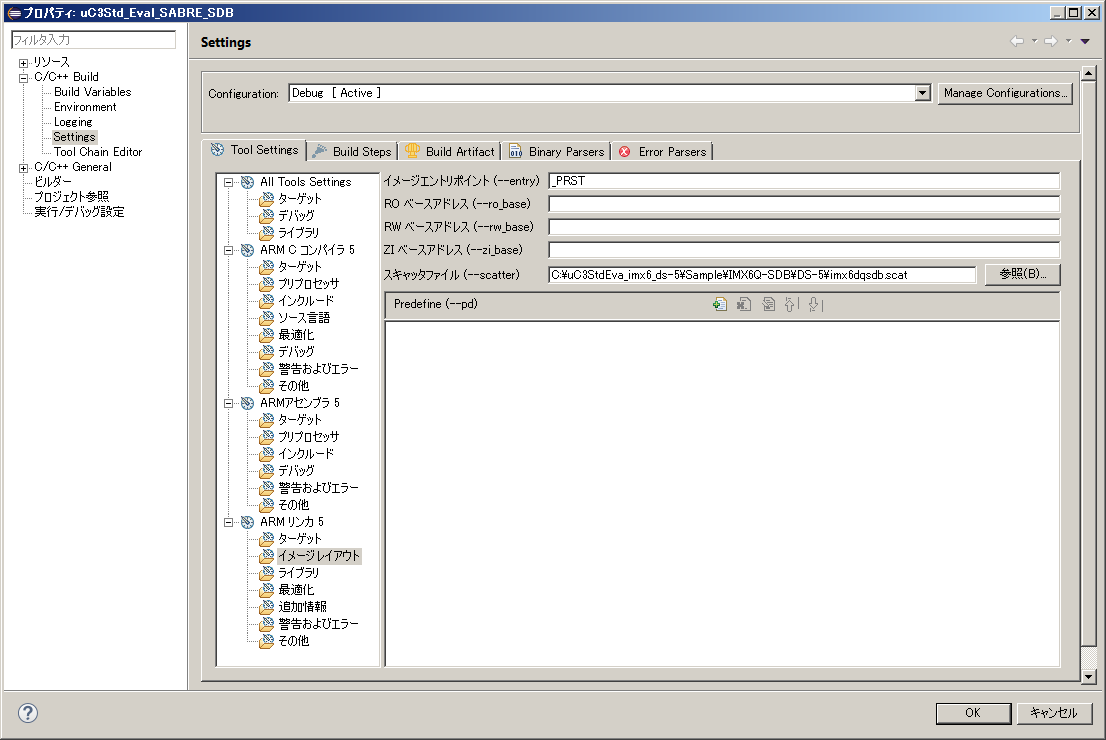Click the Delete predefine icon

pyautogui.click(x=744, y=305)
